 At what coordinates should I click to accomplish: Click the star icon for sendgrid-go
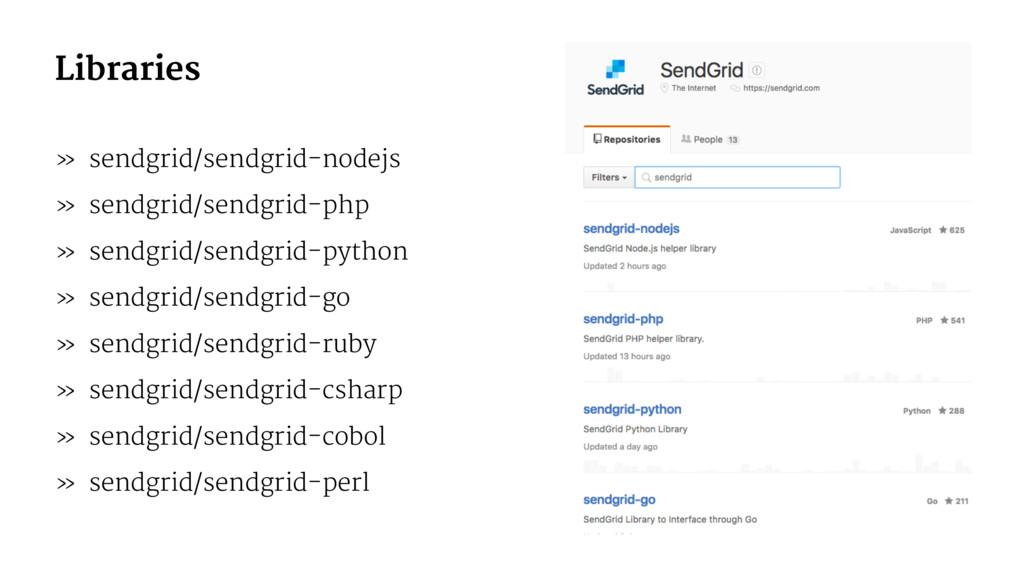click(x=948, y=501)
